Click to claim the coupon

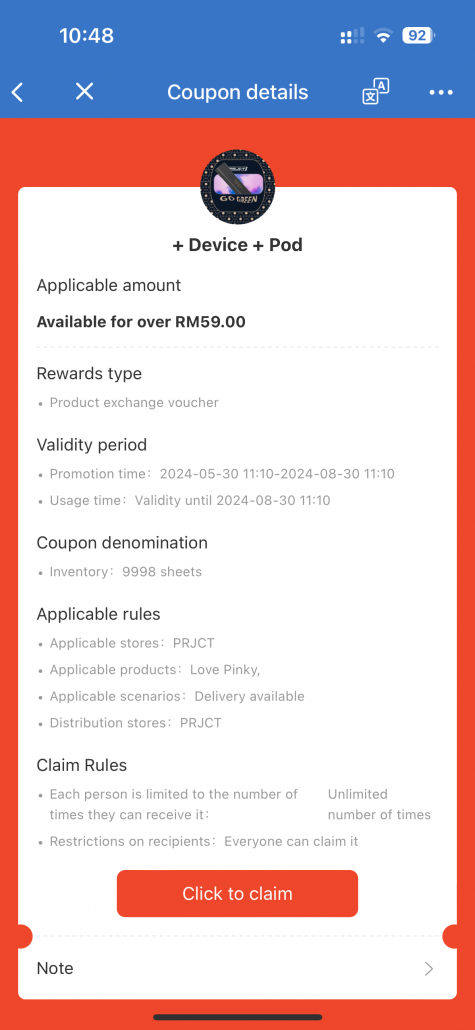237,893
